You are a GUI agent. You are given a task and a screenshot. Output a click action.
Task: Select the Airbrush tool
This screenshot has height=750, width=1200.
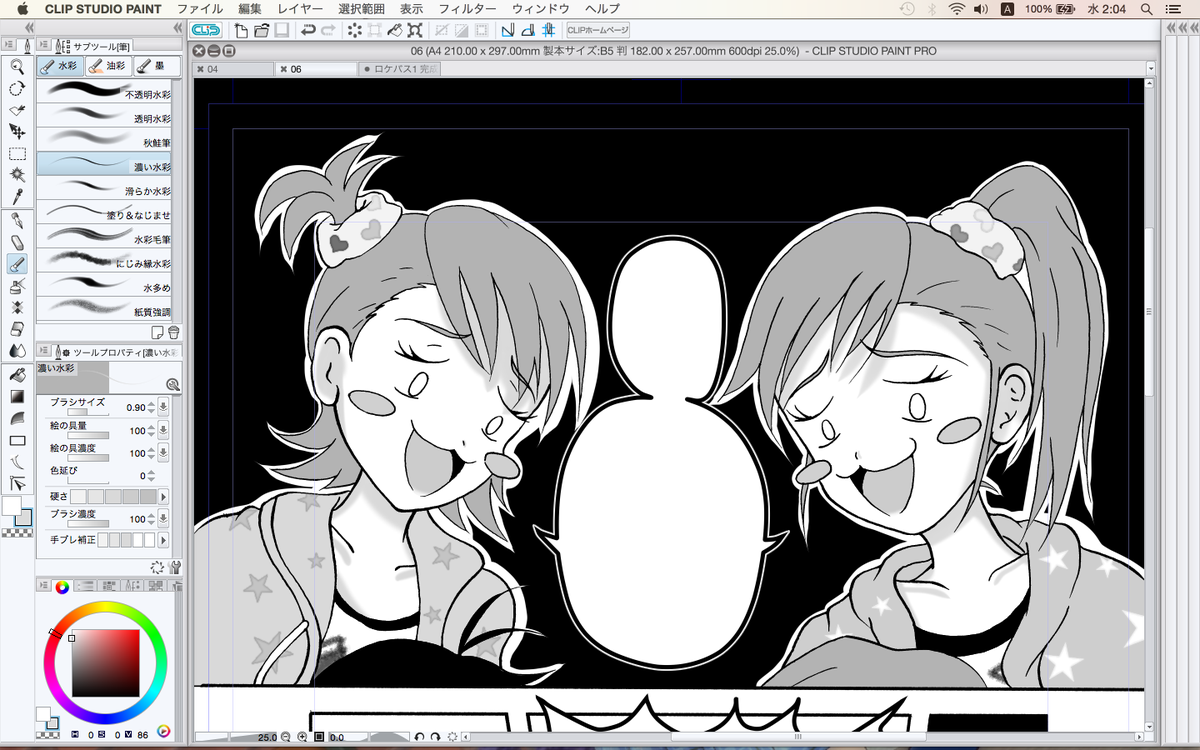(x=17, y=286)
